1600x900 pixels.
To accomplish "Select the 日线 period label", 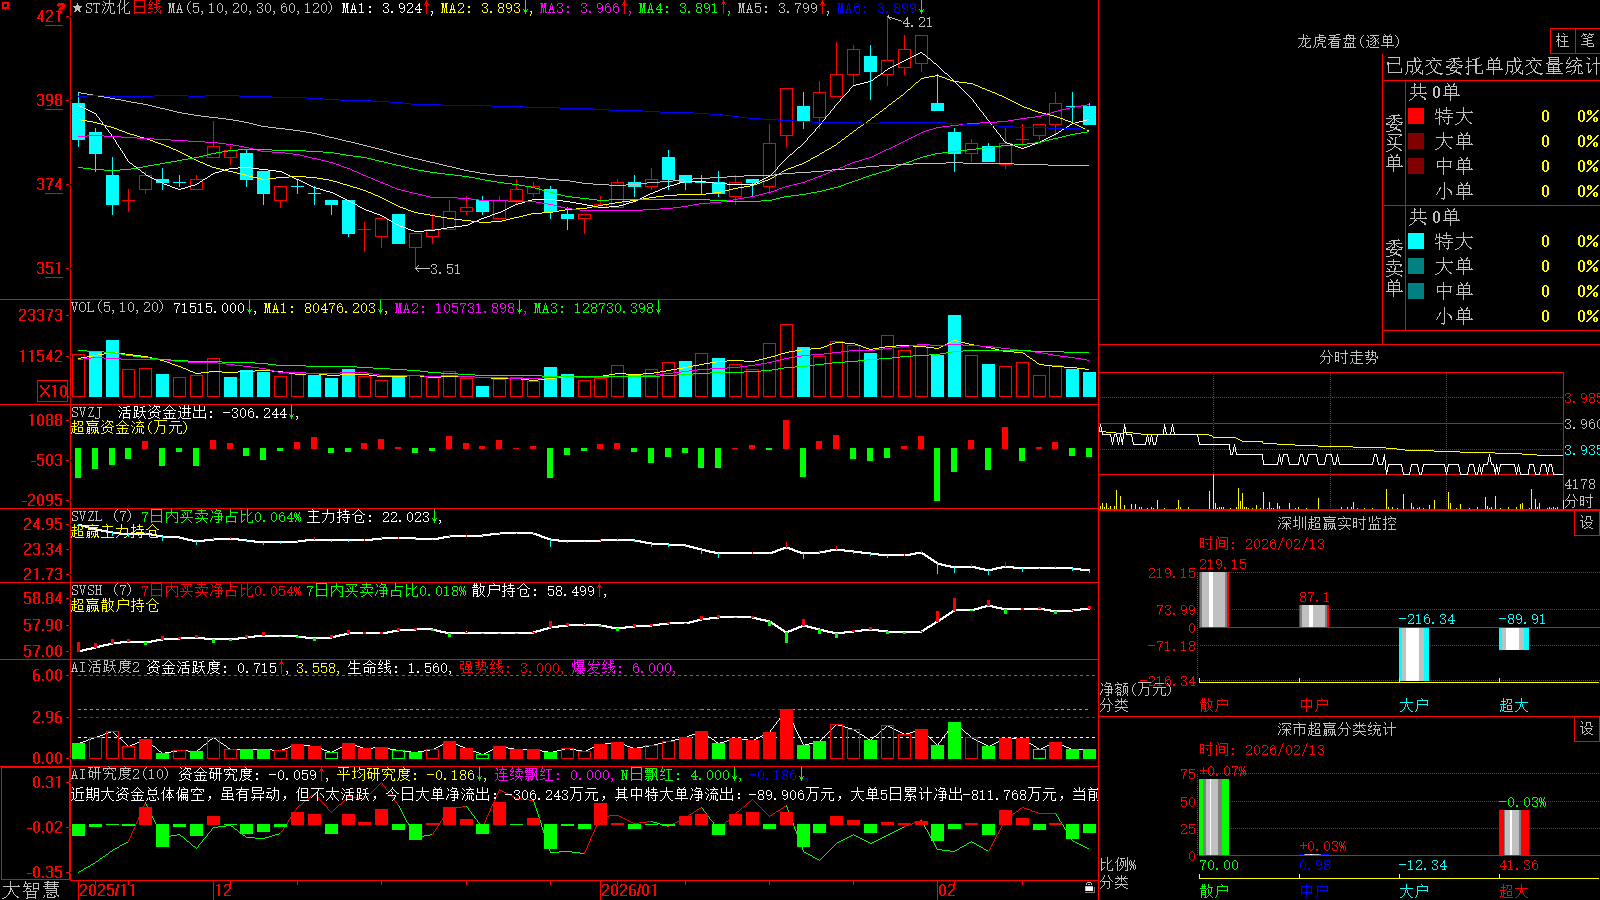I will [x=147, y=8].
